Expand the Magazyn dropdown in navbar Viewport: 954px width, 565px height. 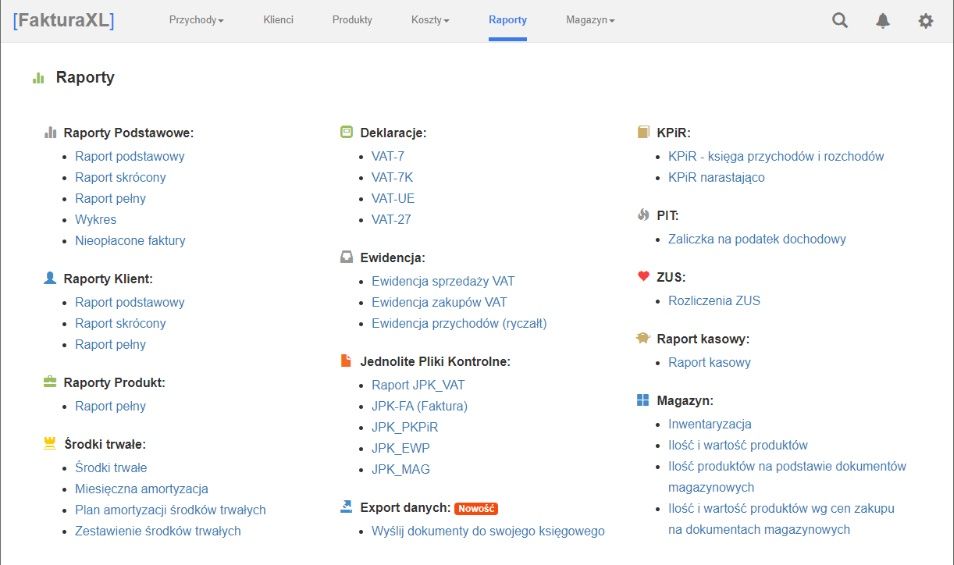click(x=590, y=20)
